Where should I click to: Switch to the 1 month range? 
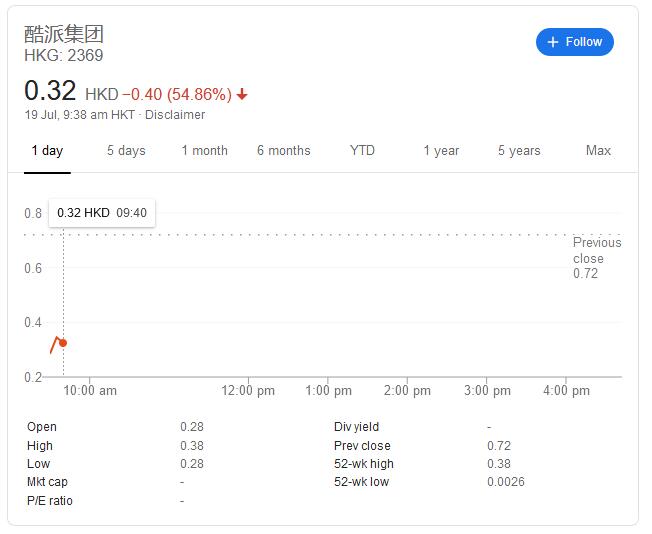(x=204, y=151)
